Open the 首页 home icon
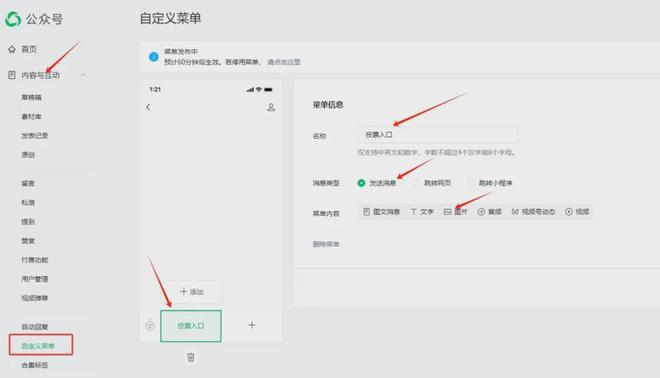This screenshot has height=378, width=660. [x=12, y=49]
